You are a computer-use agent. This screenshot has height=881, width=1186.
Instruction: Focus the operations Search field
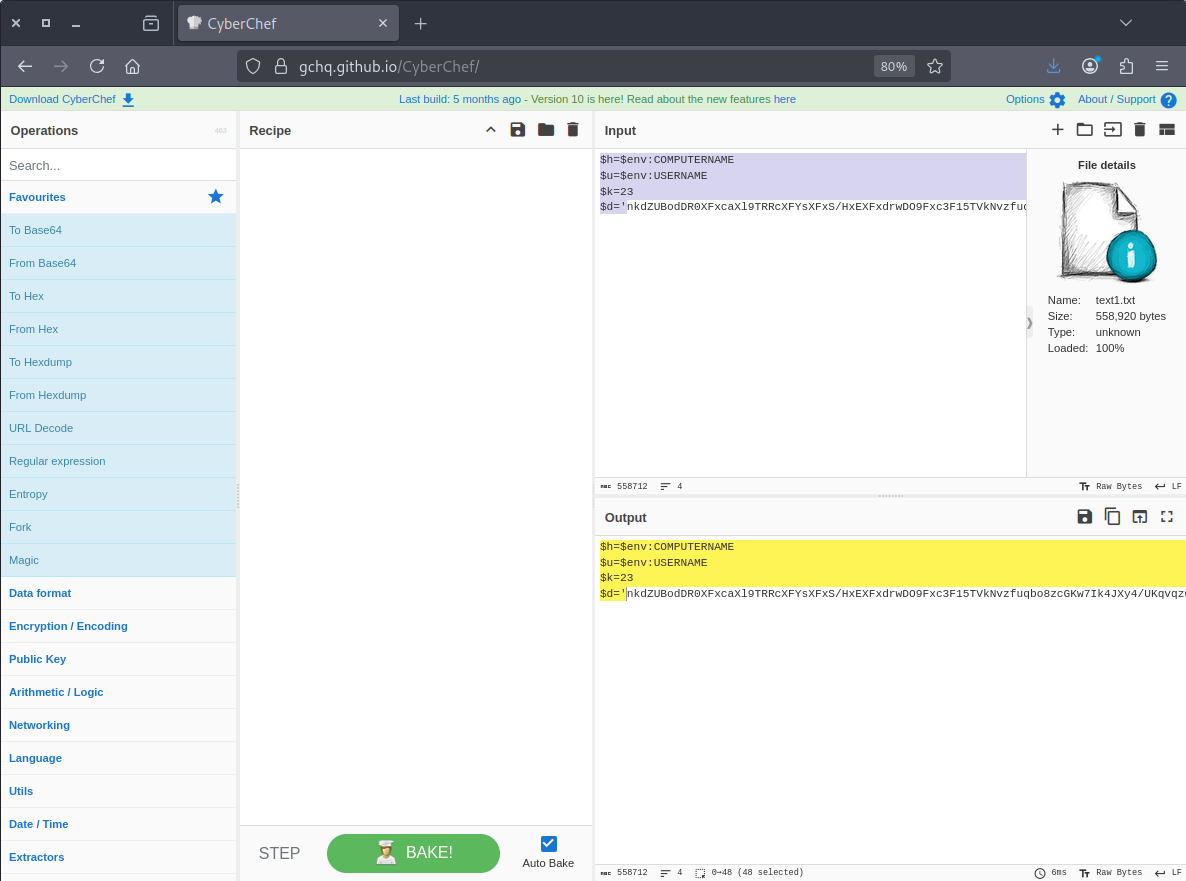click(x=118, y=165)
